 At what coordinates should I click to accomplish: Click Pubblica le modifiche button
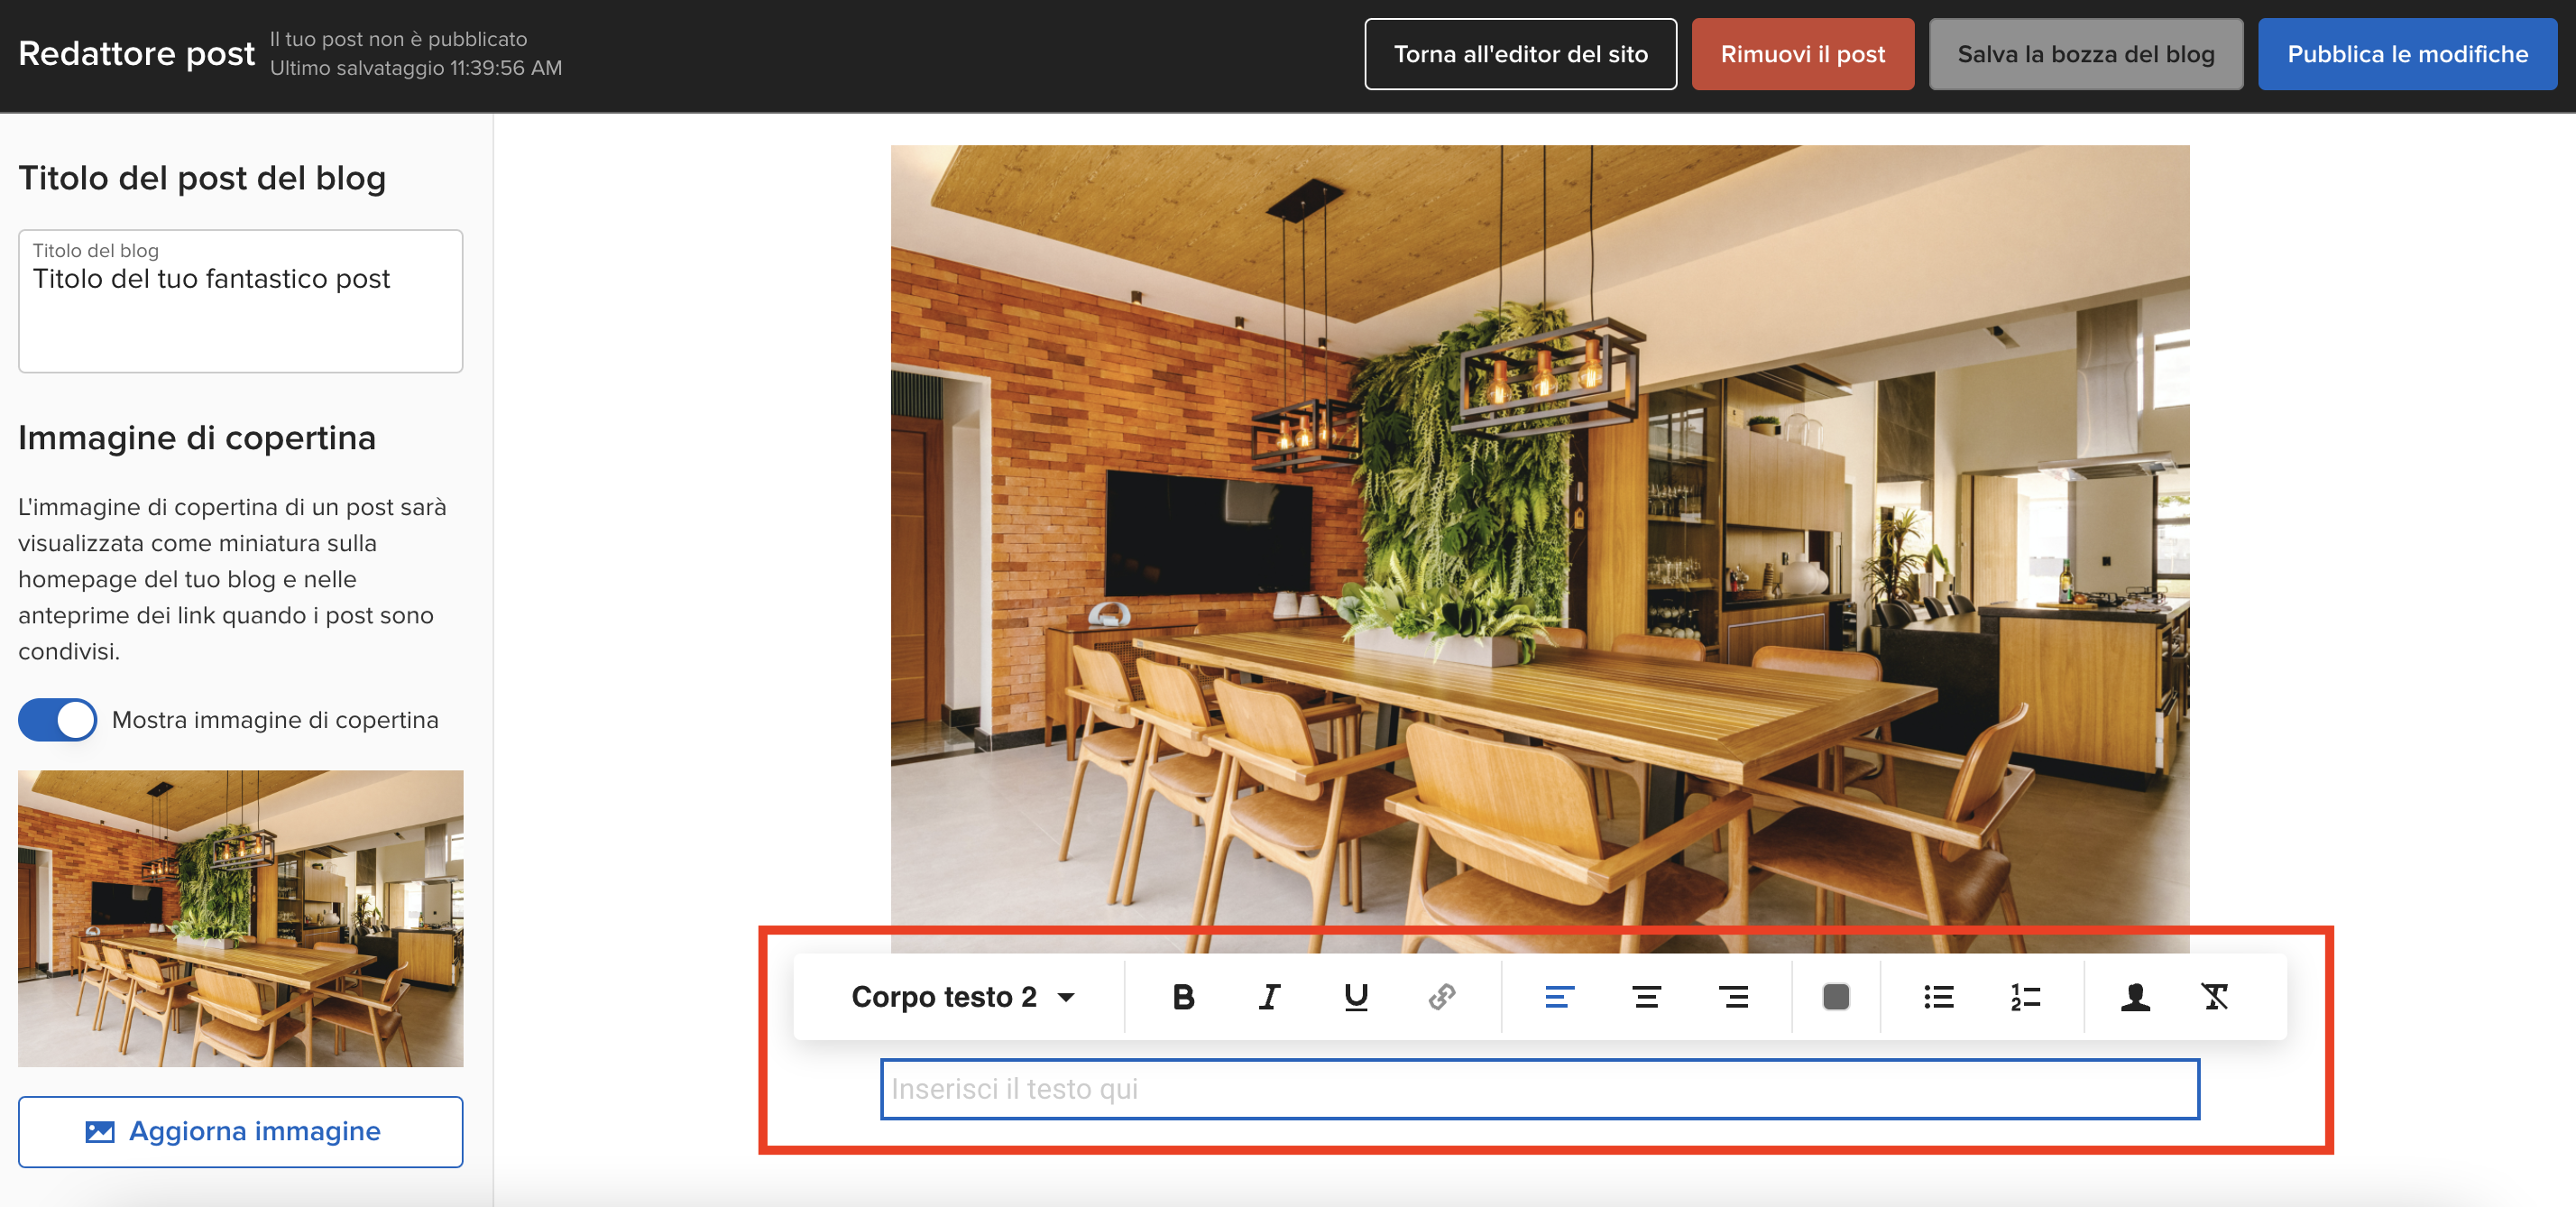[2407, 54]
